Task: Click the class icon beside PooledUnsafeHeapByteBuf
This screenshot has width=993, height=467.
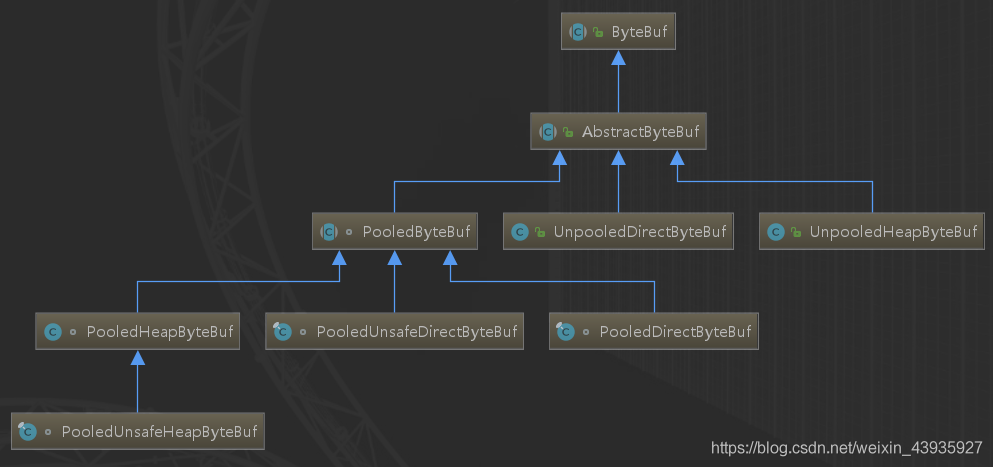Action: (x=28, y=431)
